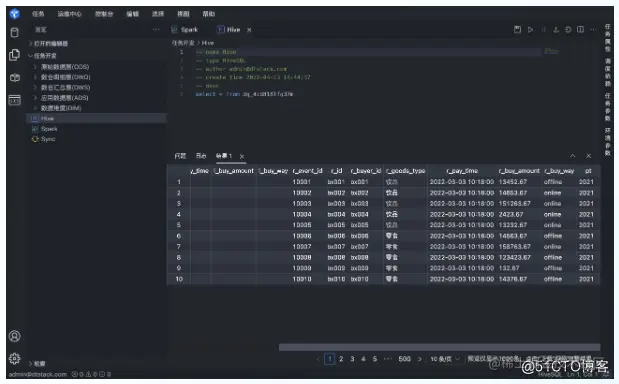
Task: Click the r_pay_time column header
Action: (x=462, y=171)
